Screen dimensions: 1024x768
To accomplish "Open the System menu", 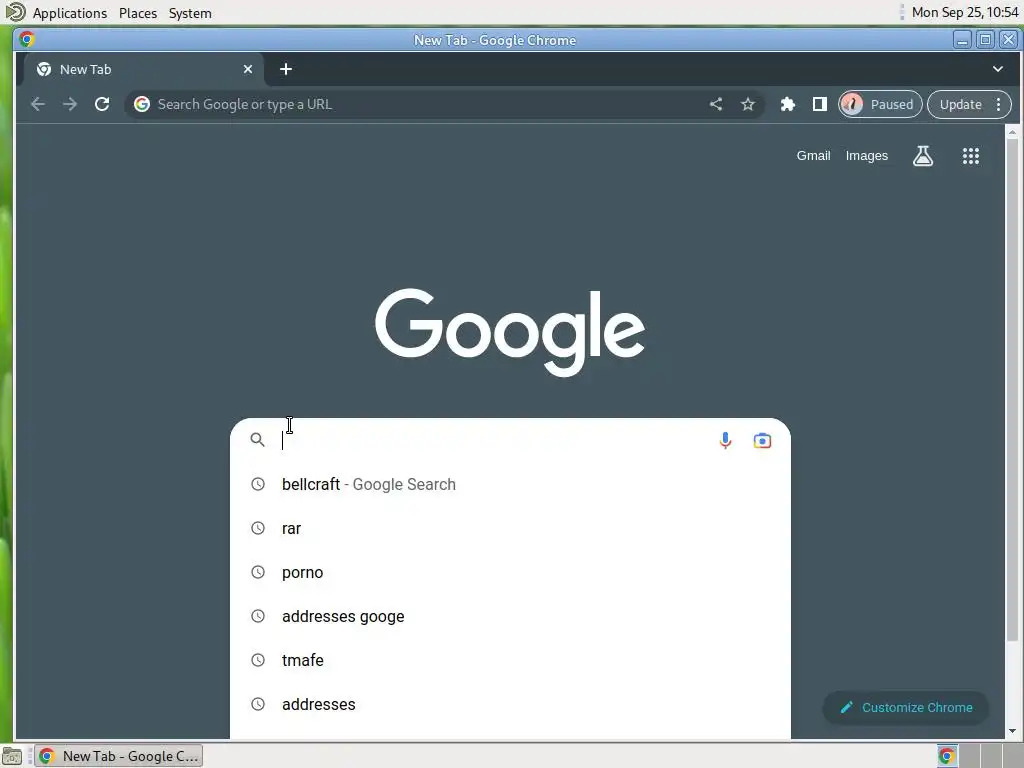I will pyautogui.click(x=190, y=13).
